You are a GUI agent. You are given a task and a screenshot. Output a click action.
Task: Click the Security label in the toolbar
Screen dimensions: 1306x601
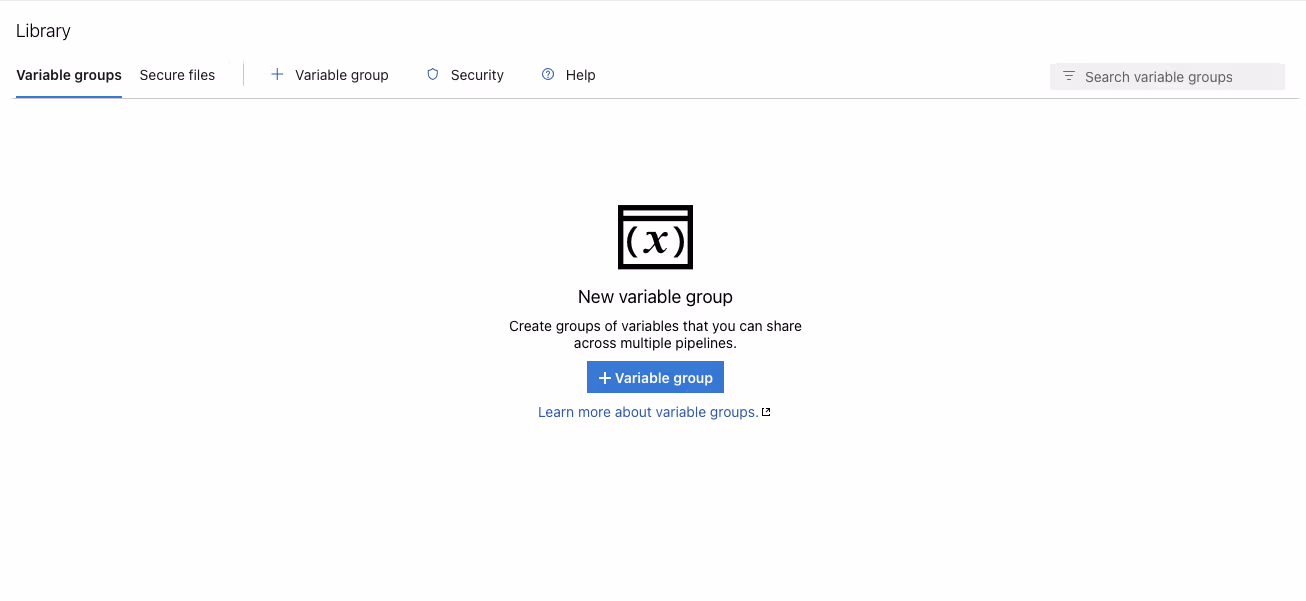[477, 74]
